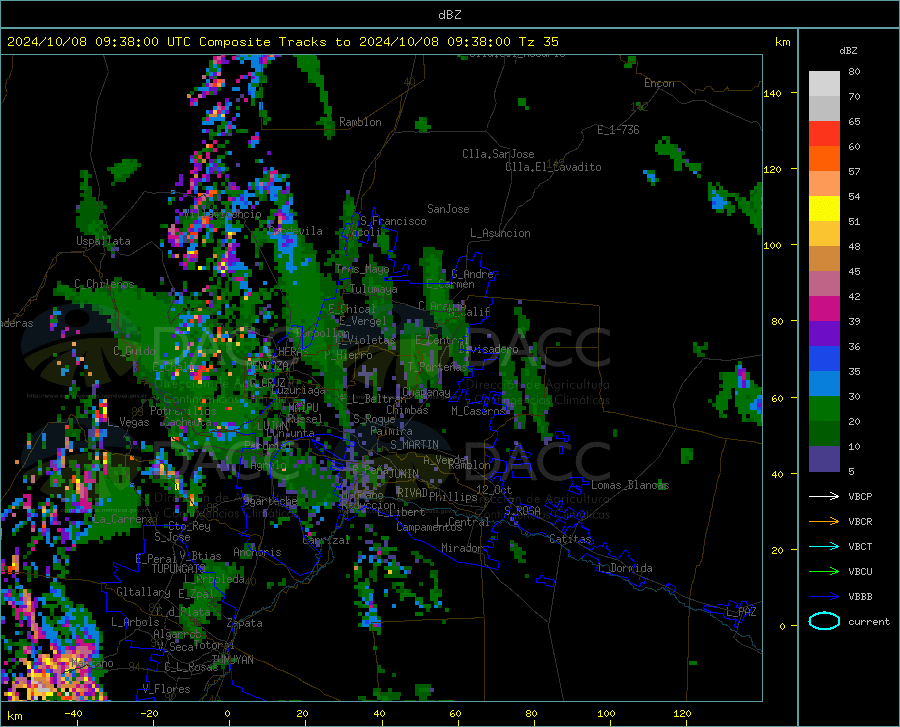Select the light blue 30-35 dBZ swatch

(824, 384)
